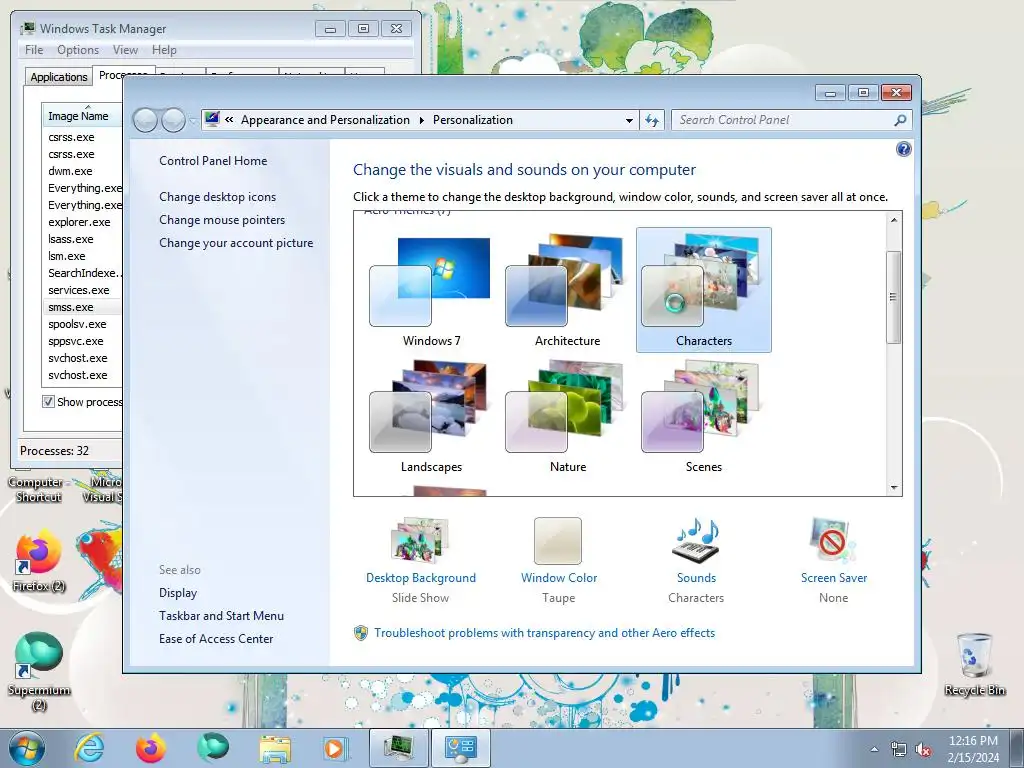The image size is (1024, 768).
Task: Click the themes list scroll down arrow
Action: [x=894, y=488]
